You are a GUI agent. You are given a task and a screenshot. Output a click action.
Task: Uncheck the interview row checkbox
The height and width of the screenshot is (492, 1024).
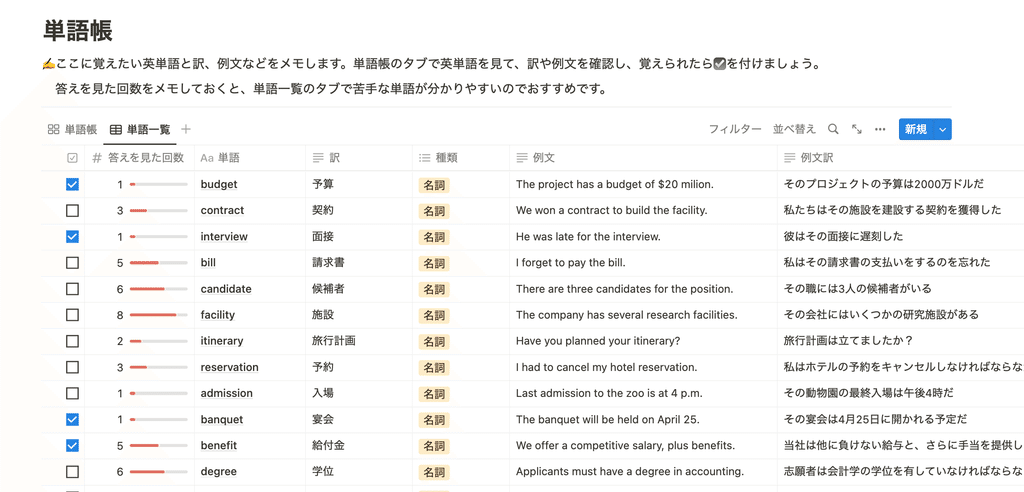(72, 237)
